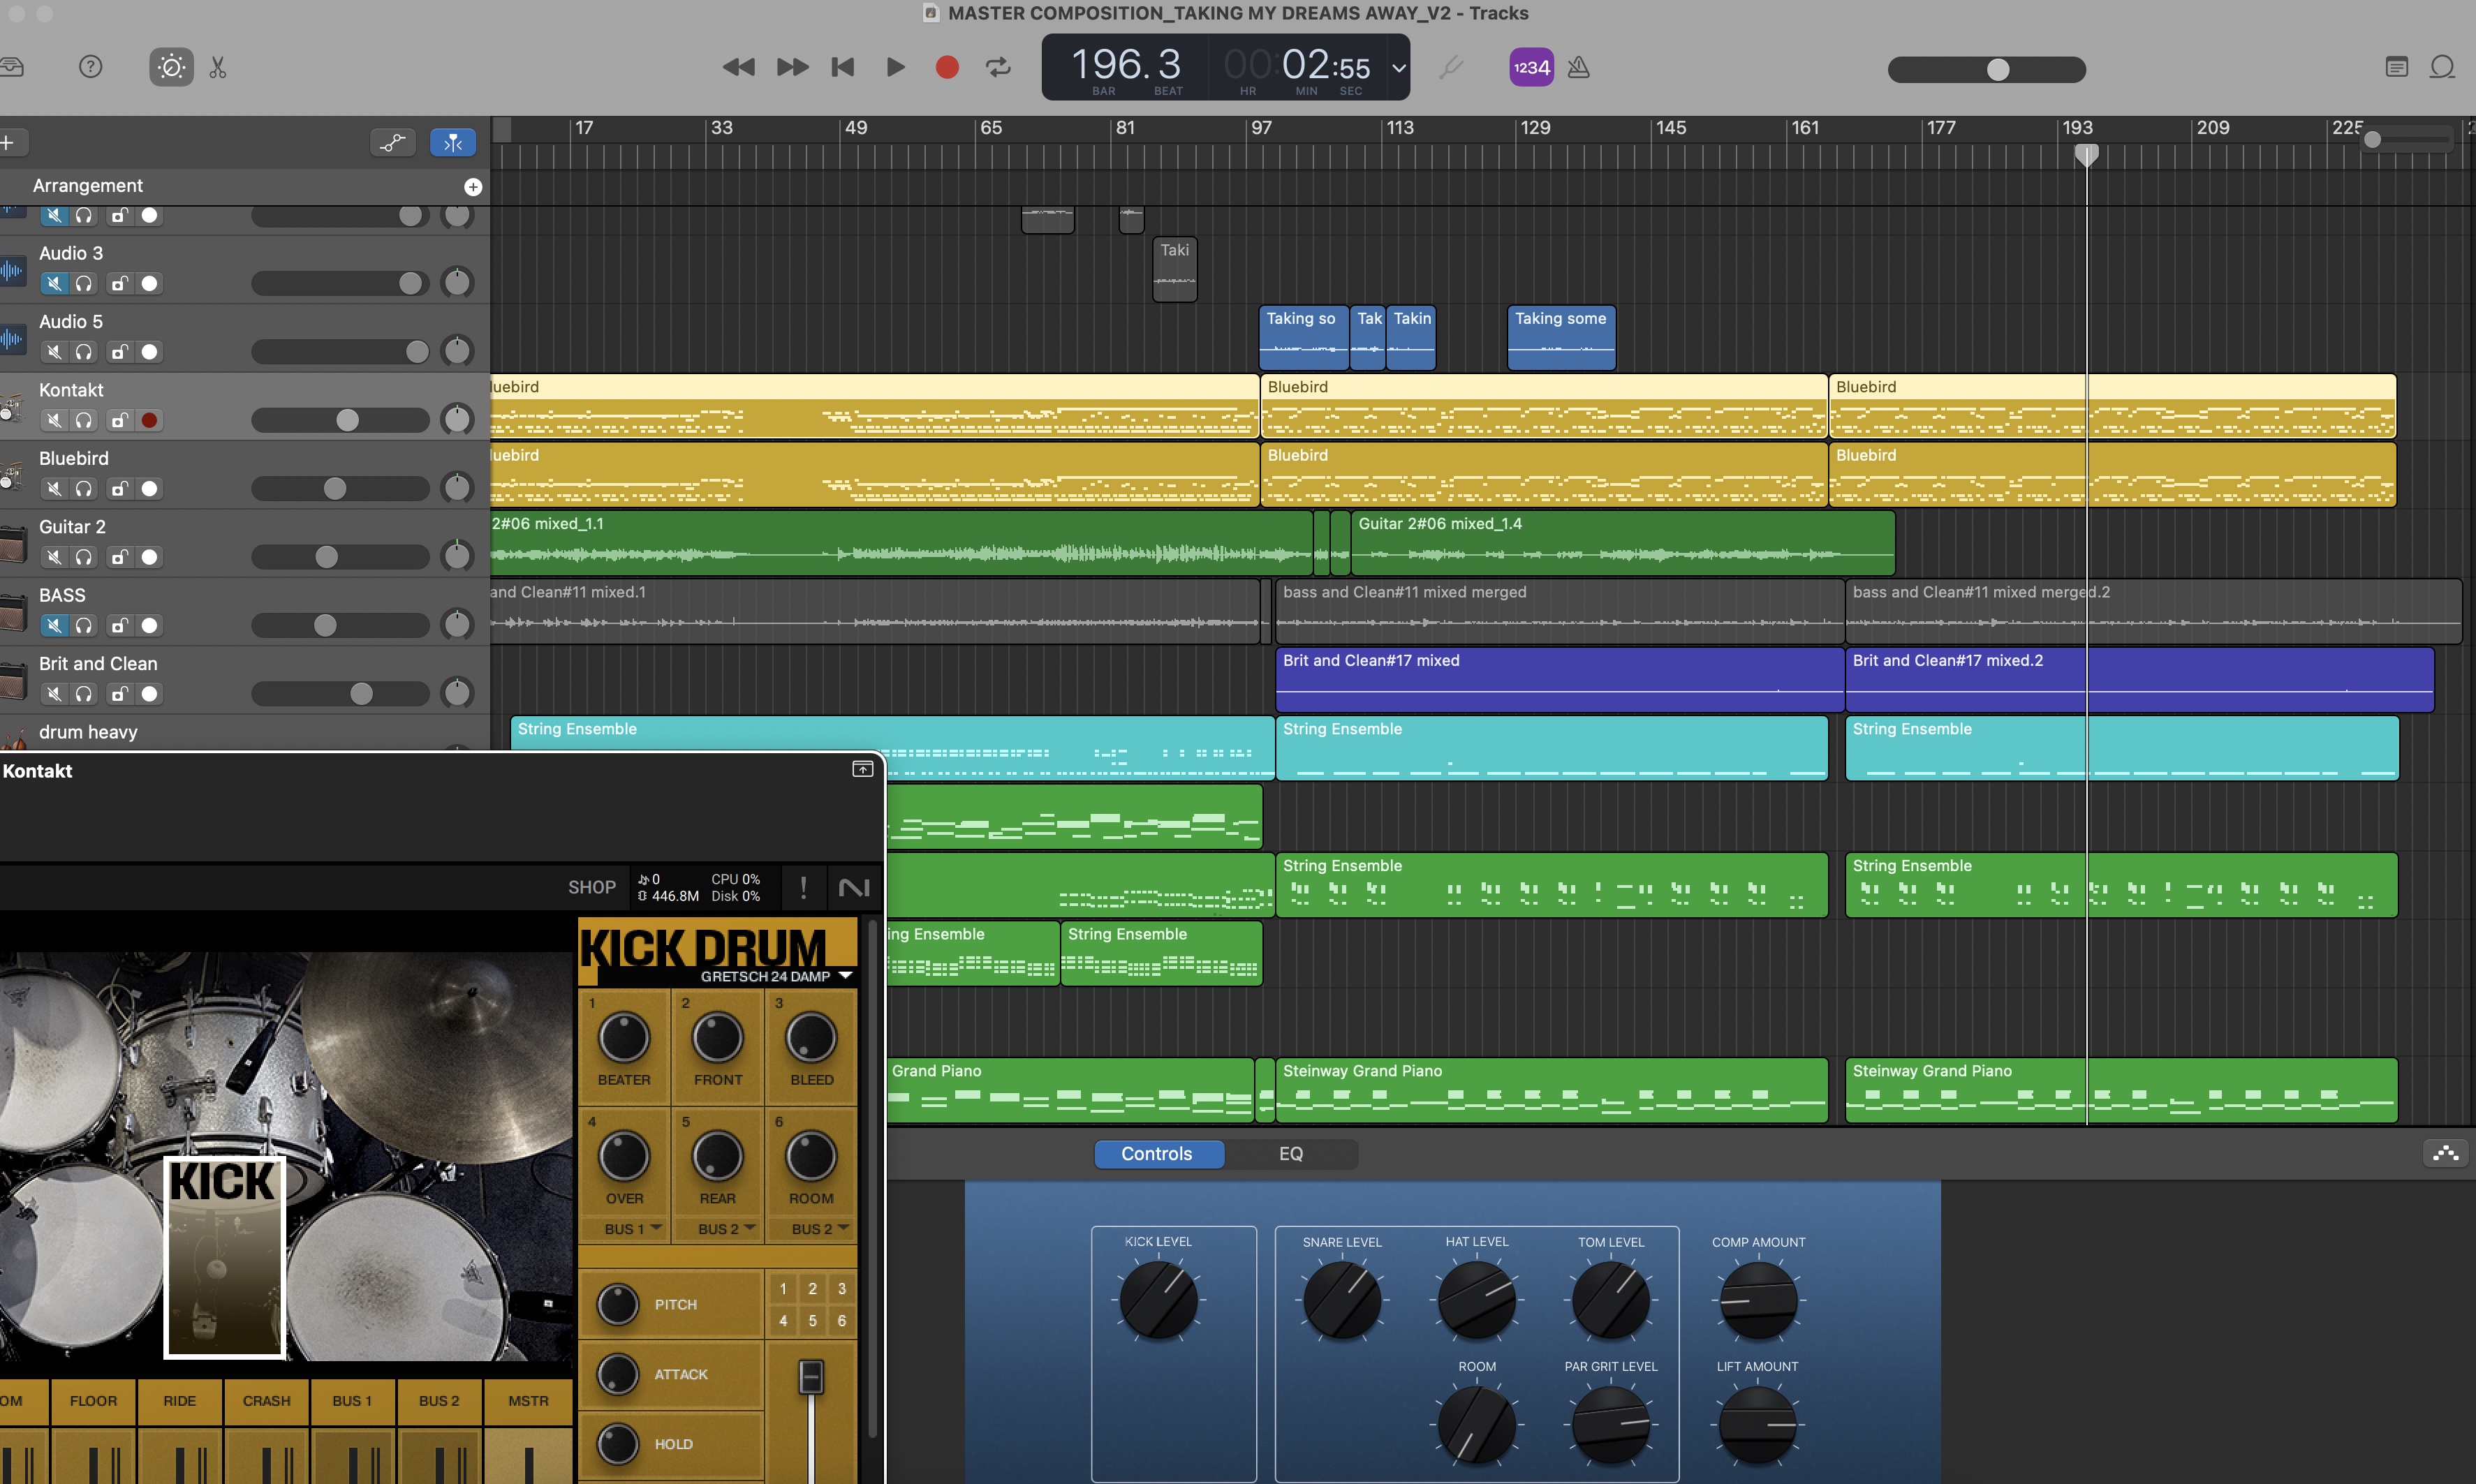The image size is (2476, 1484).
Task: Click the Smart Controls dial button
Action: coord(171,67)
